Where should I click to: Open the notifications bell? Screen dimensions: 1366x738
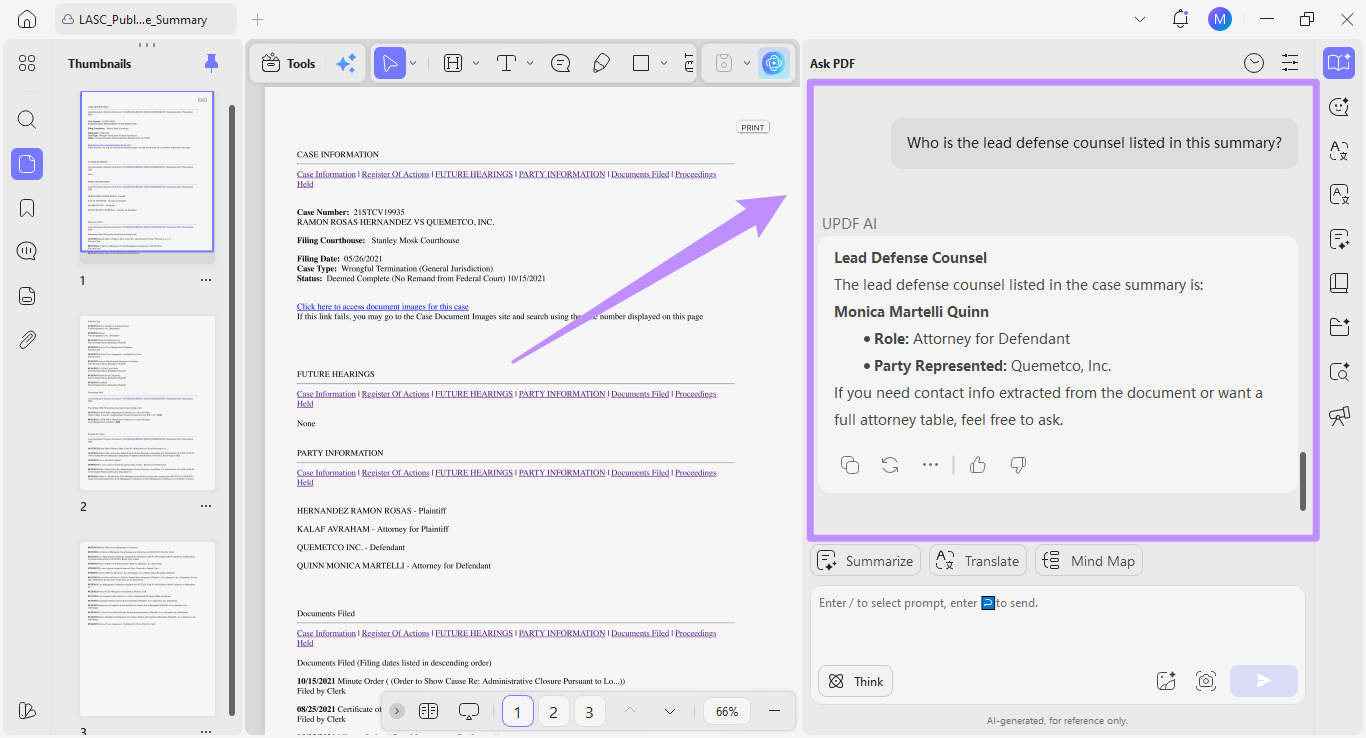(x=1180, y=19)
